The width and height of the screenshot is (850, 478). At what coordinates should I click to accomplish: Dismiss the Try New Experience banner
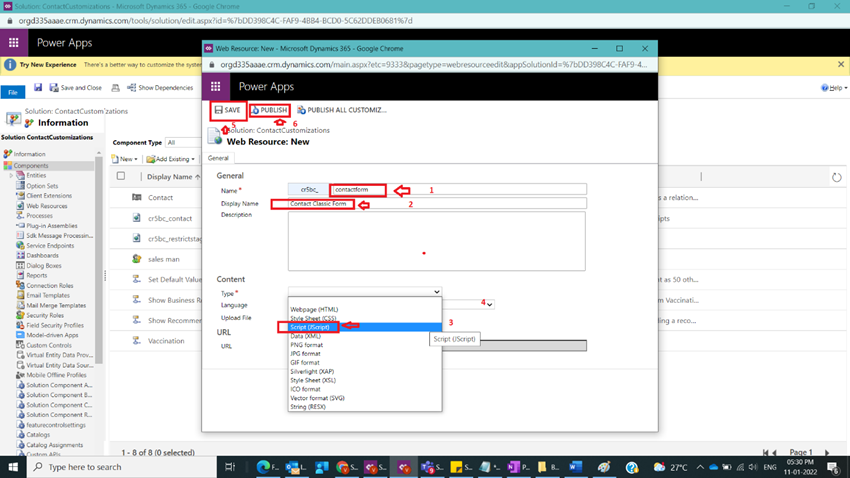[x=841, y=64]
